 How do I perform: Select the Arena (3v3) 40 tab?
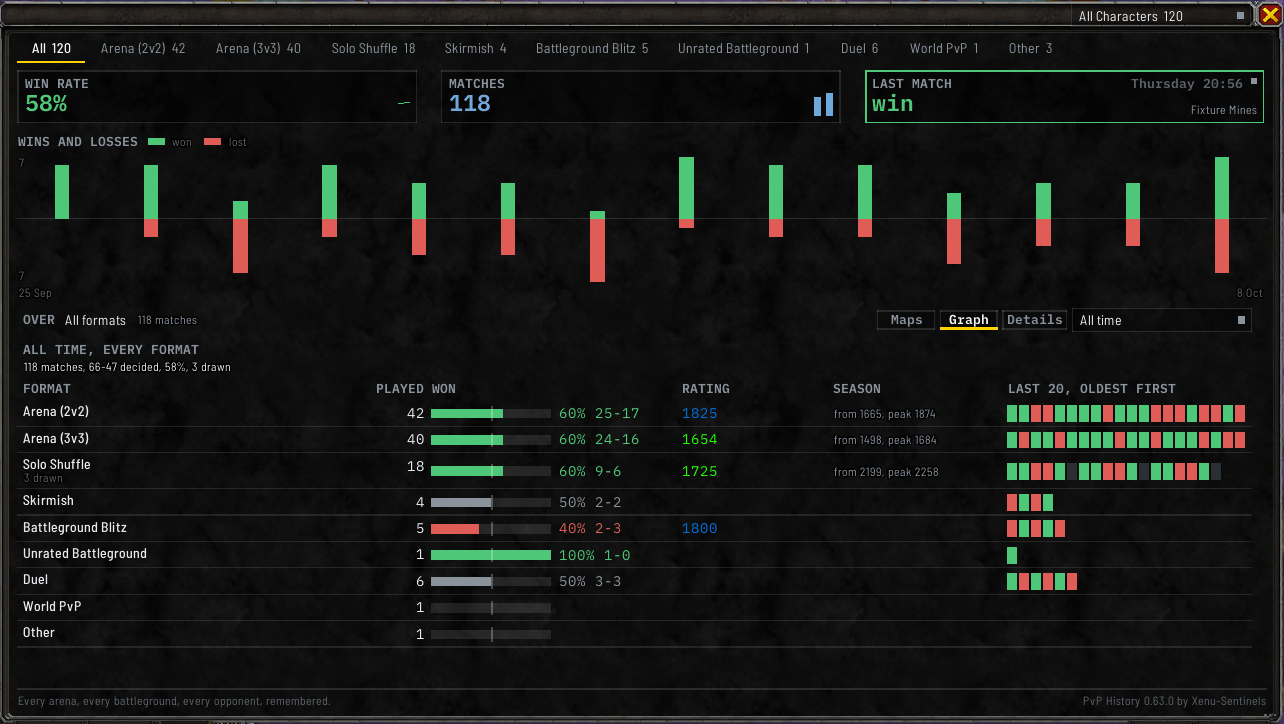(258, 48)
